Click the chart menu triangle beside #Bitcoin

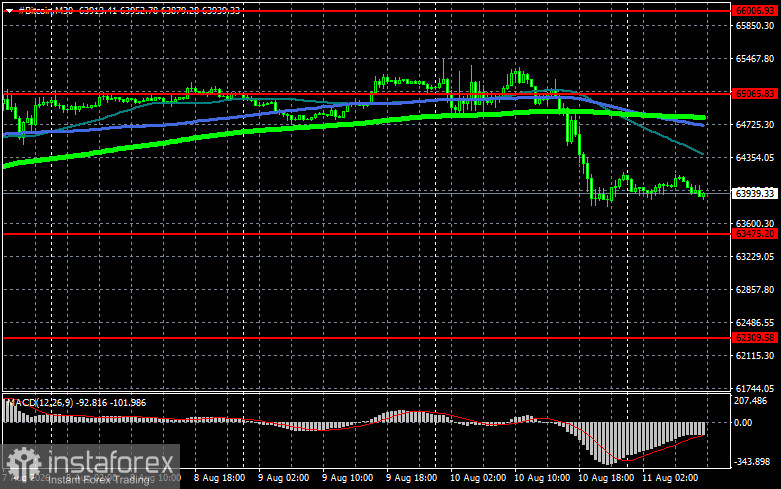tap(9, 10)
